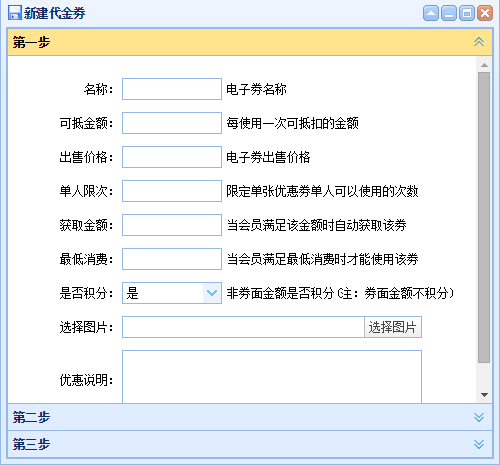Click the save disk icon beside 新建代金券
Image resolution: width=500 pixels, height=465 pixels.
point(15,13)
